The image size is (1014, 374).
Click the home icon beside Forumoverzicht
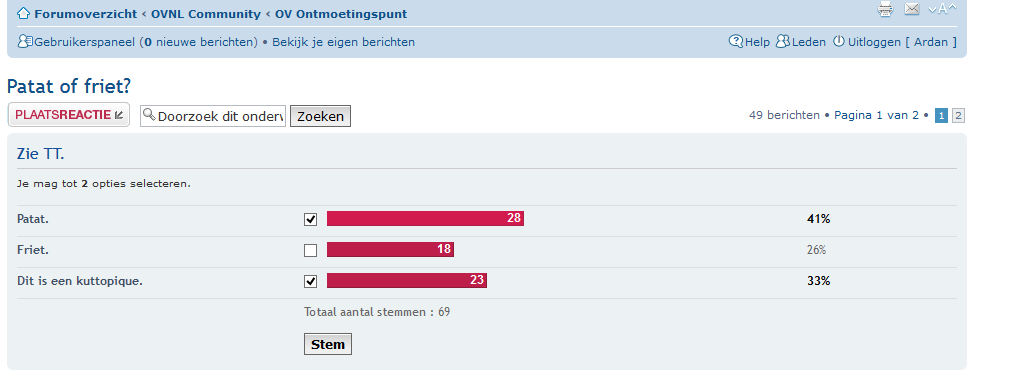(x=23, y=13)
